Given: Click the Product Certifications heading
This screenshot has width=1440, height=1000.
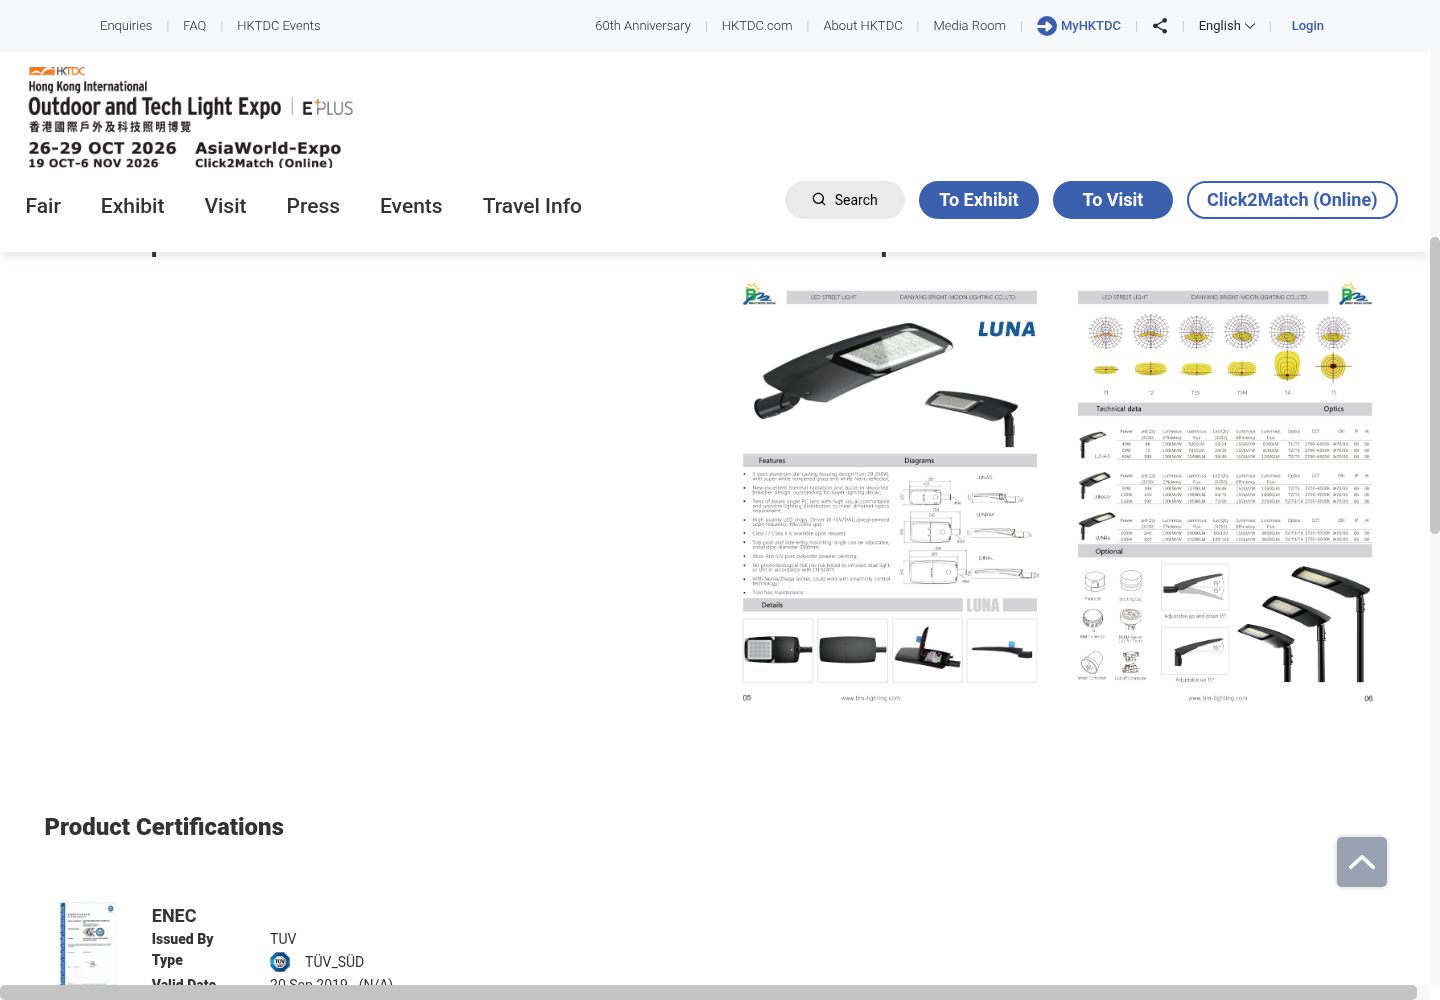Looking at the screenshot, I should (x=164, y=827).
